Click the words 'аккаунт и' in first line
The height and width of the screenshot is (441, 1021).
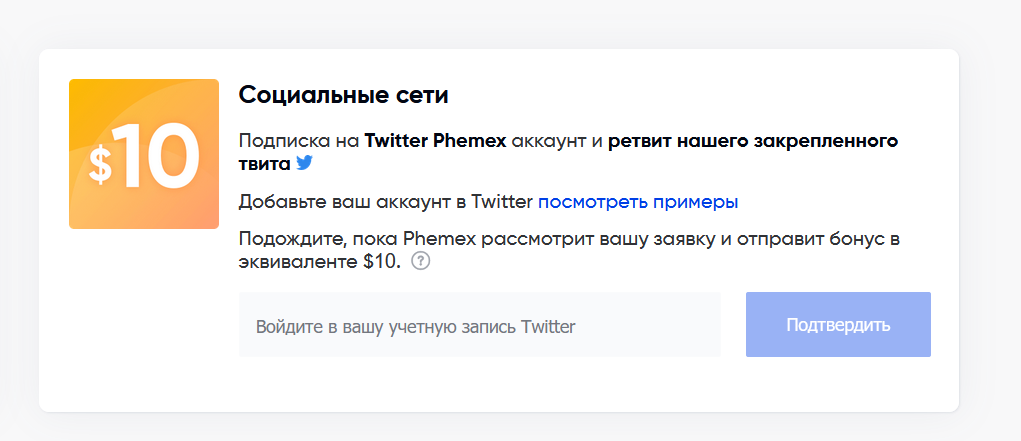pos(557,140)
